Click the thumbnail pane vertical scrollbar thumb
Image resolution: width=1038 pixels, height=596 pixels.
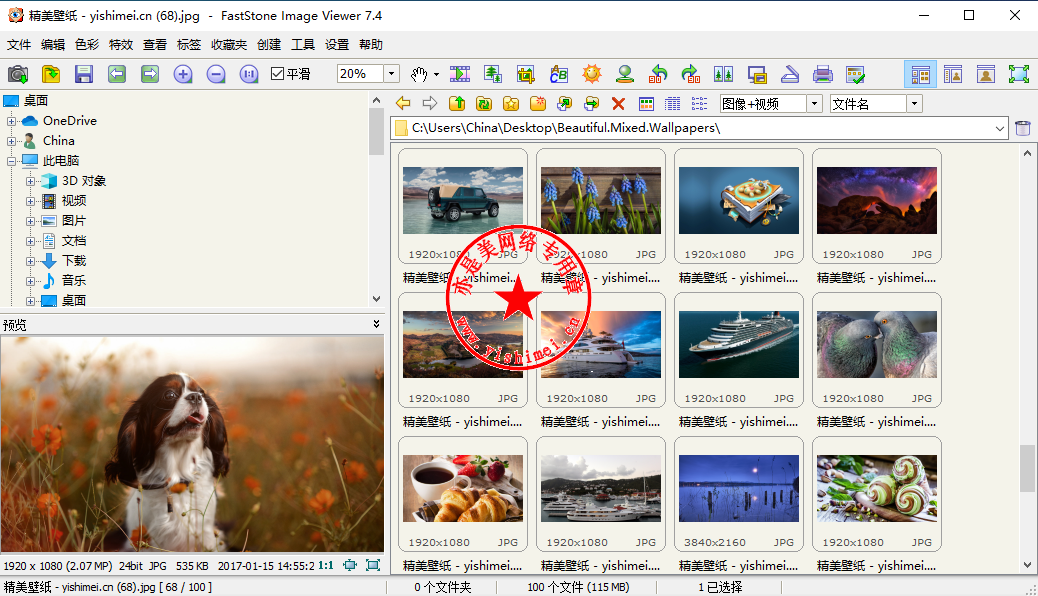point(1027,468)
